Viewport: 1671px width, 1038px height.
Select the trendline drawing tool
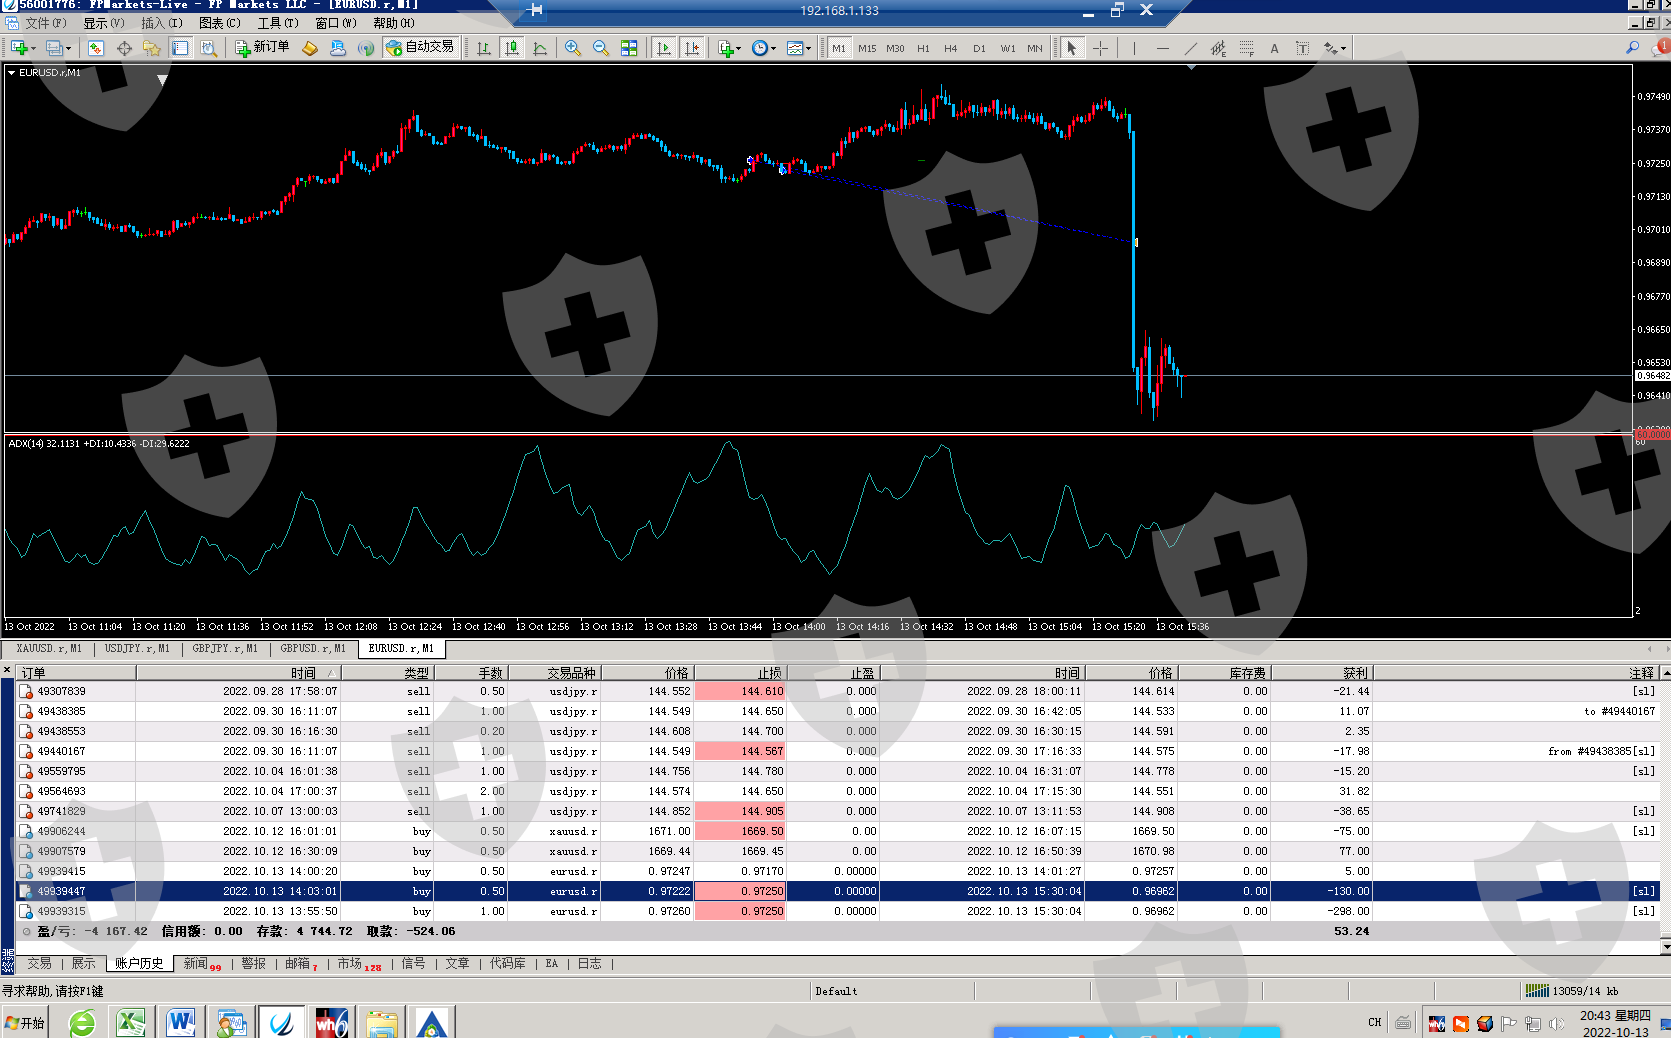(1190, 48)
